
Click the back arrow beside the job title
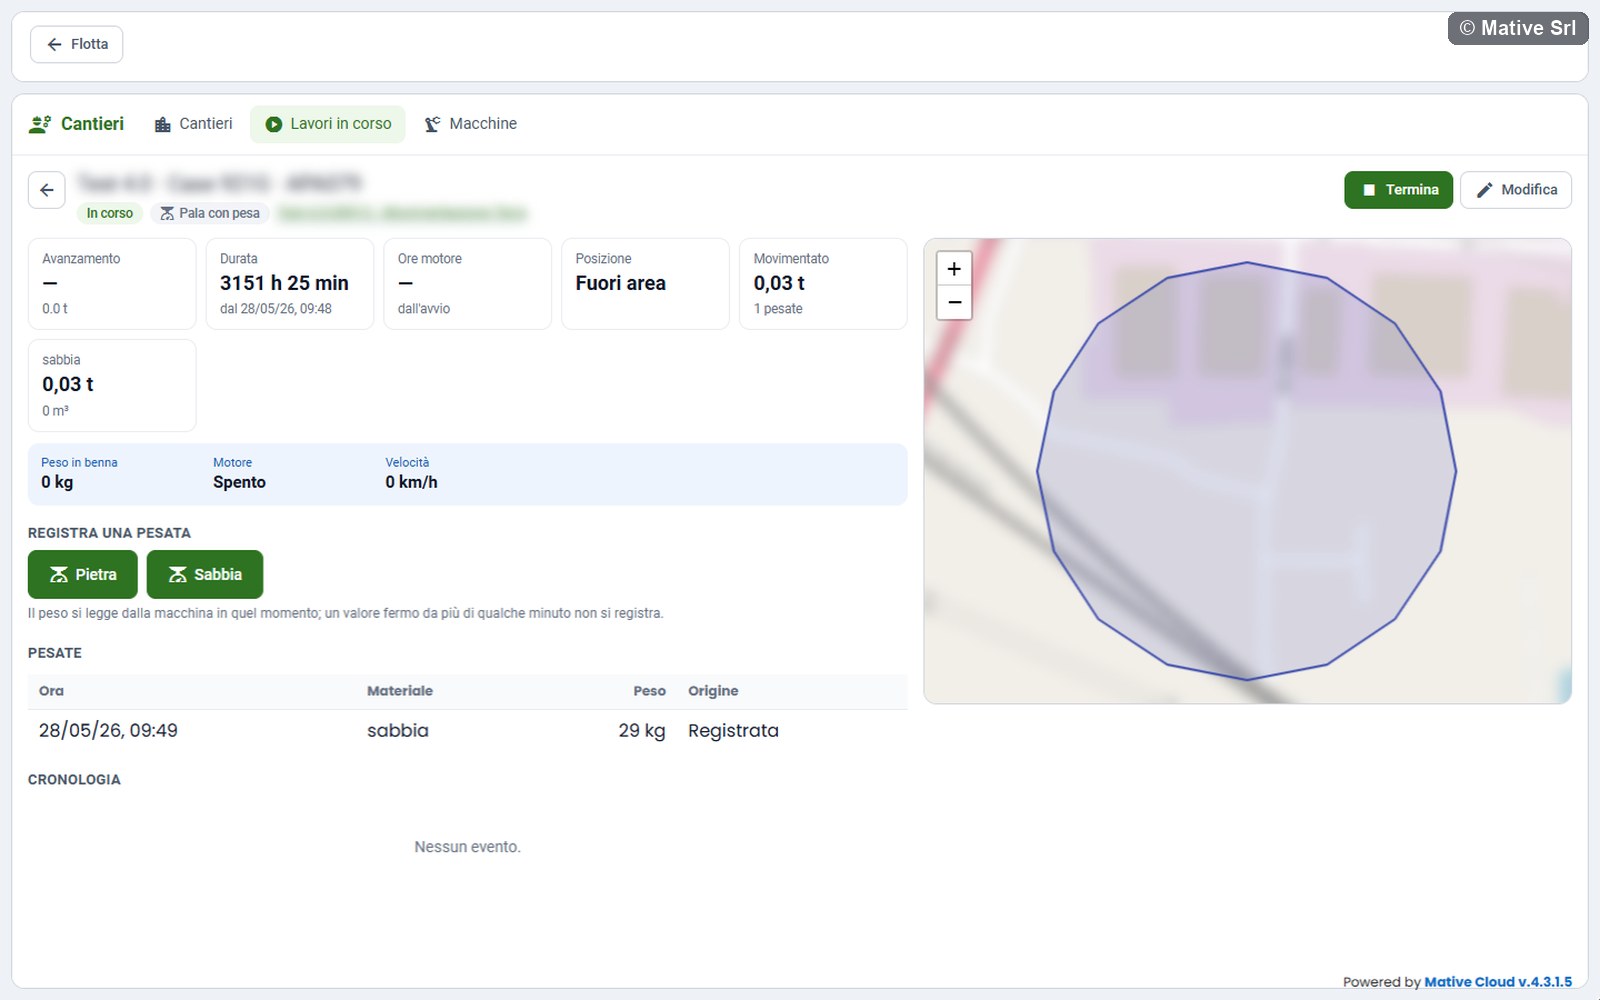point(47,190)
